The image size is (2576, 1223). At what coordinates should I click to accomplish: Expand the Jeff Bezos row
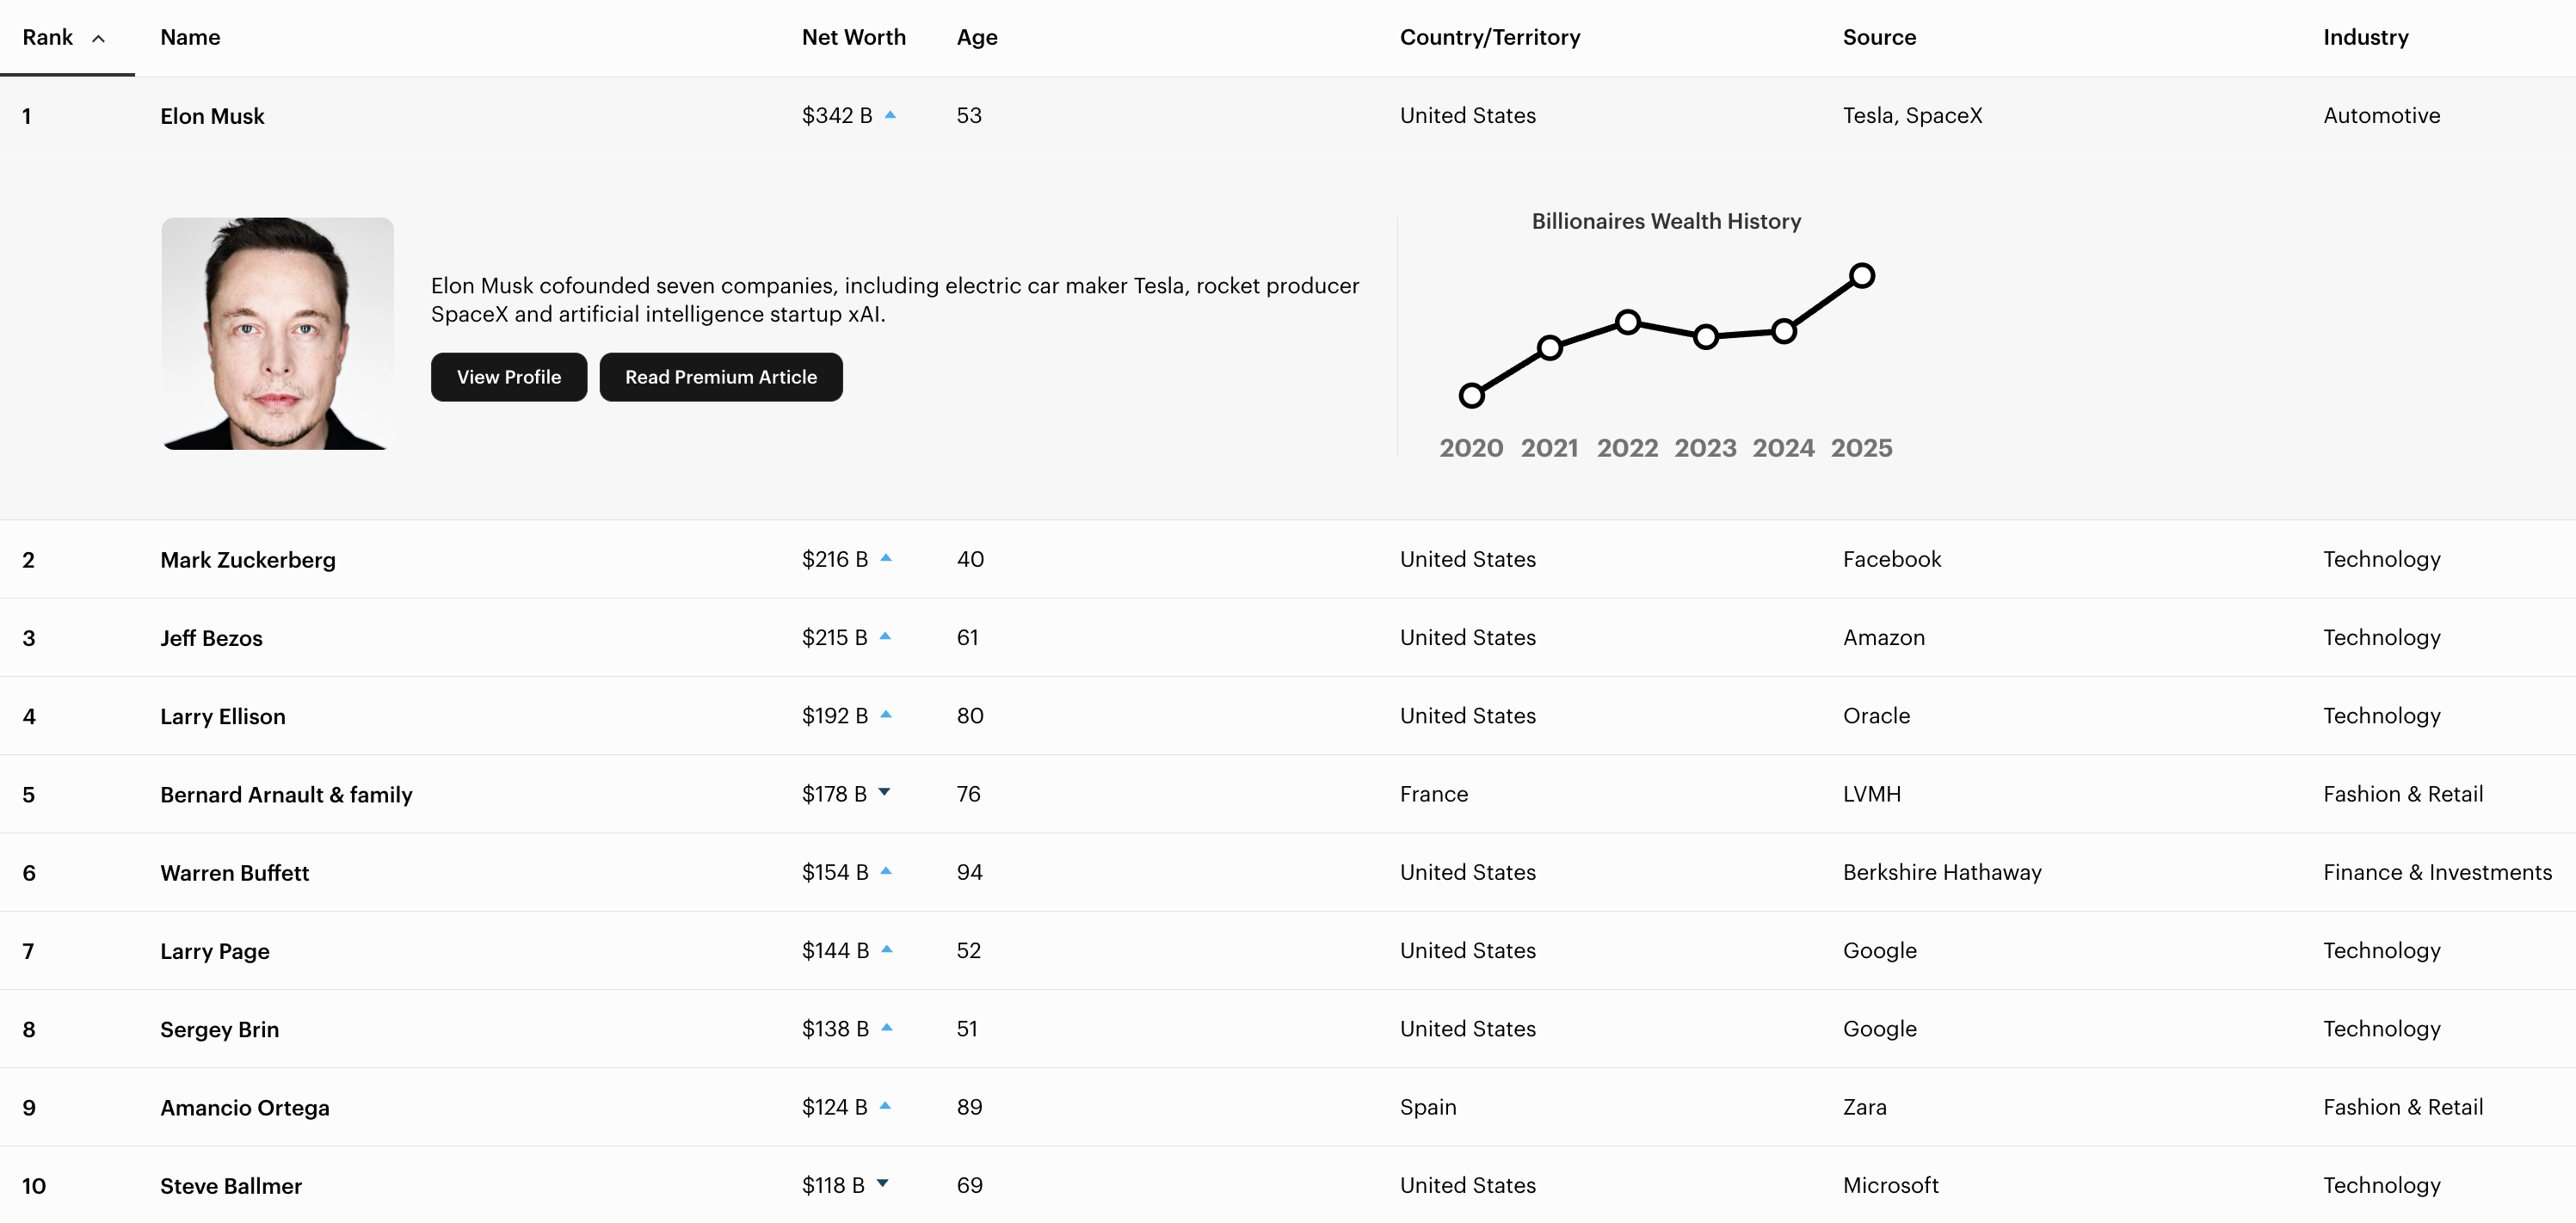(211, 638)
